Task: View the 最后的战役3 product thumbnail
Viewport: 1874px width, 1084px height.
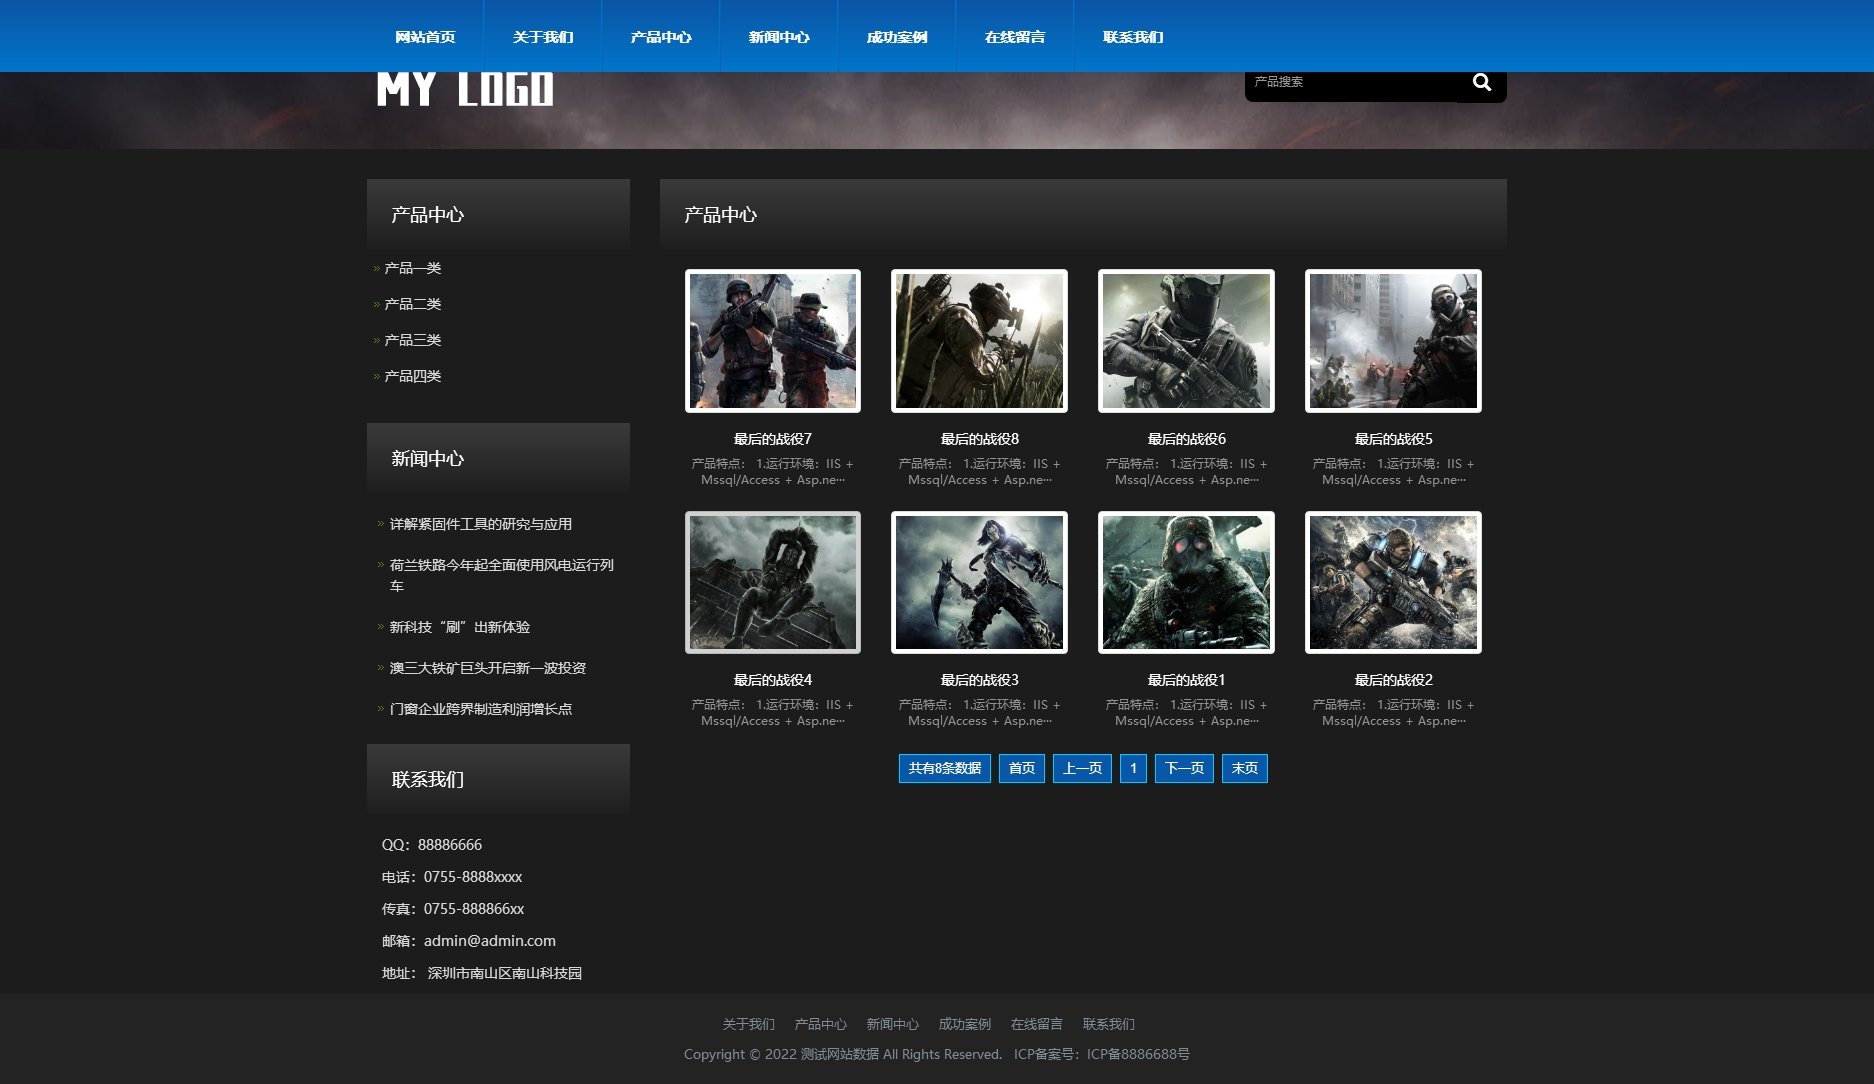Action: (979, 582)
